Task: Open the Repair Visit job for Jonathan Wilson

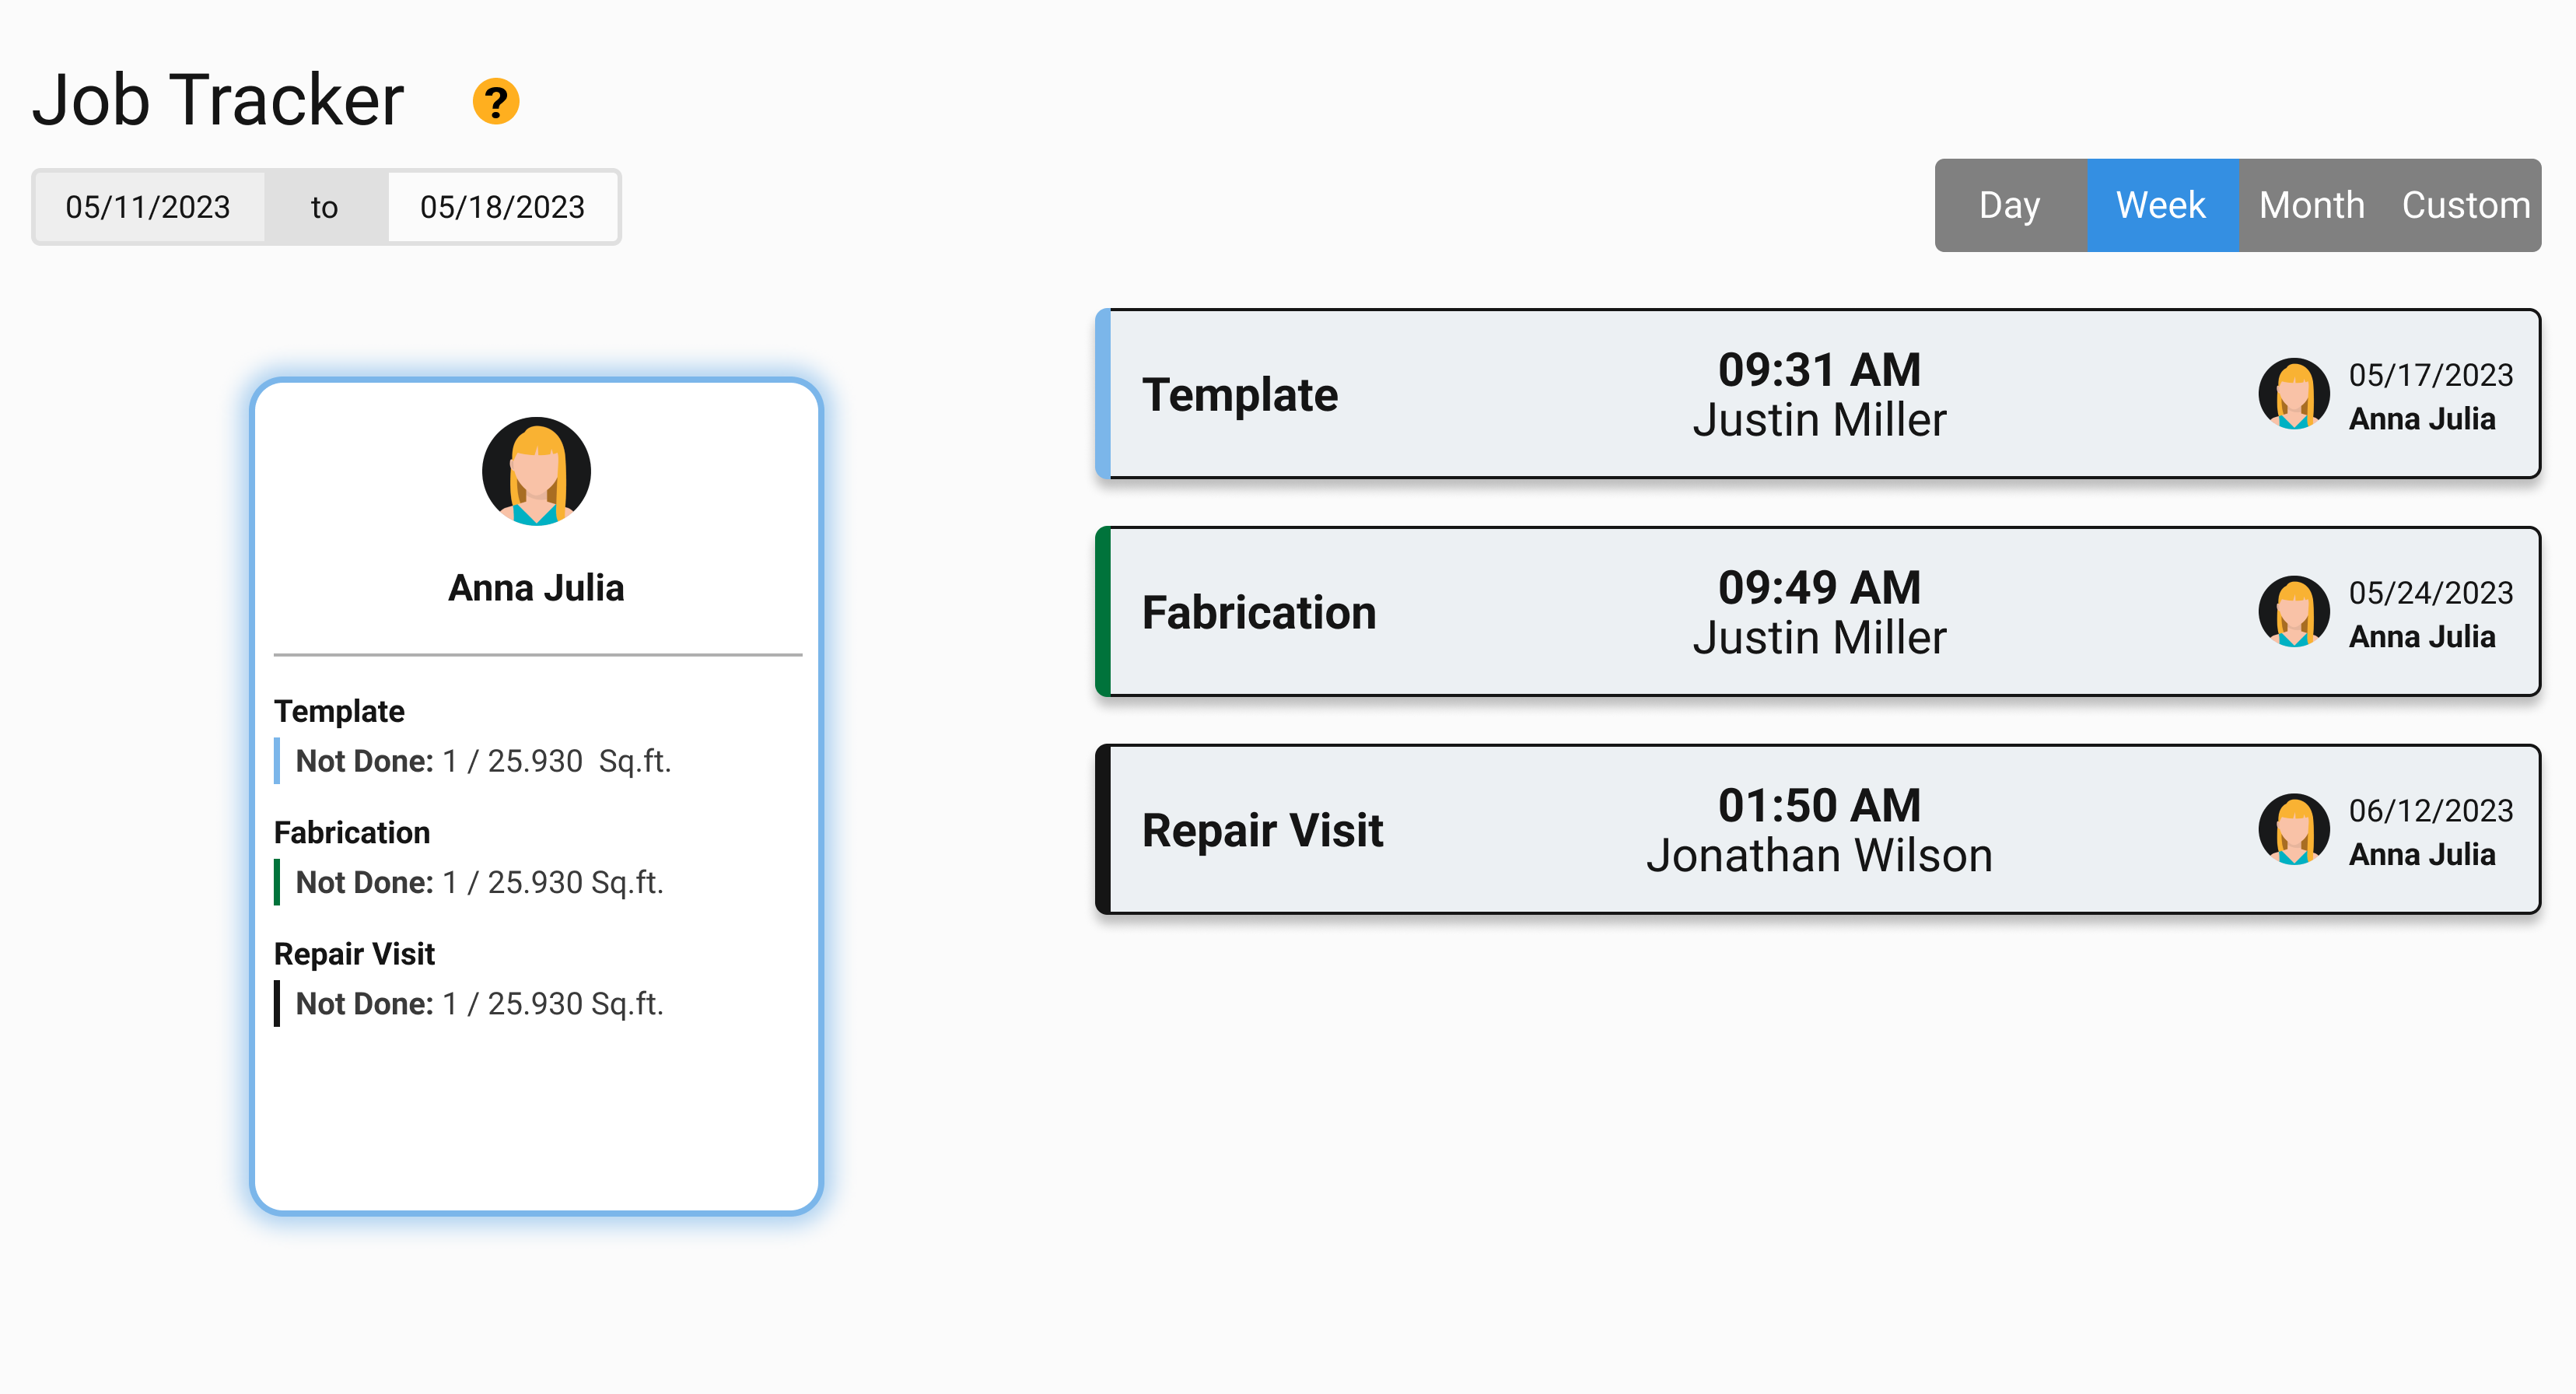Action: [x=1817, y=830]
